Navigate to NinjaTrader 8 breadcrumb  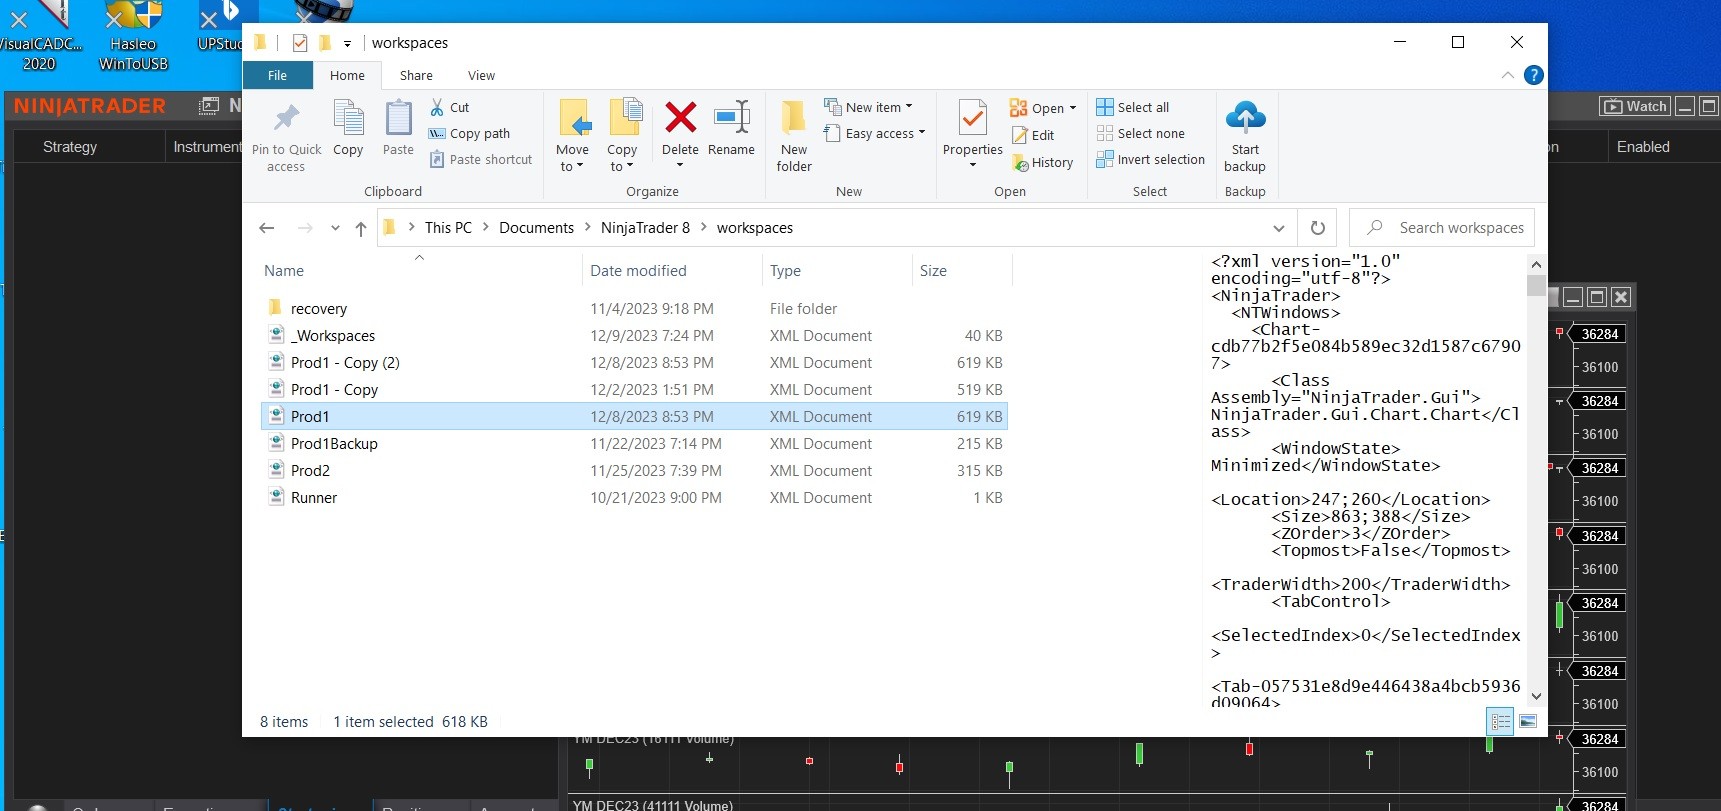(x=645, y=228)
